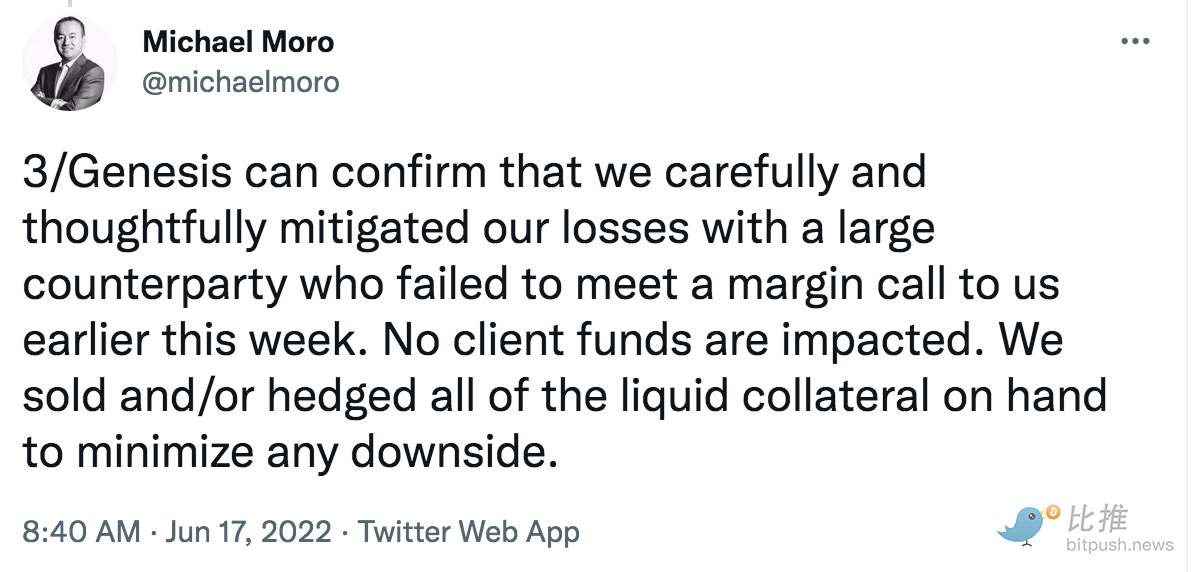Open the Michael Moro display name link
The image size is (1194, 572).
point(238,42)
